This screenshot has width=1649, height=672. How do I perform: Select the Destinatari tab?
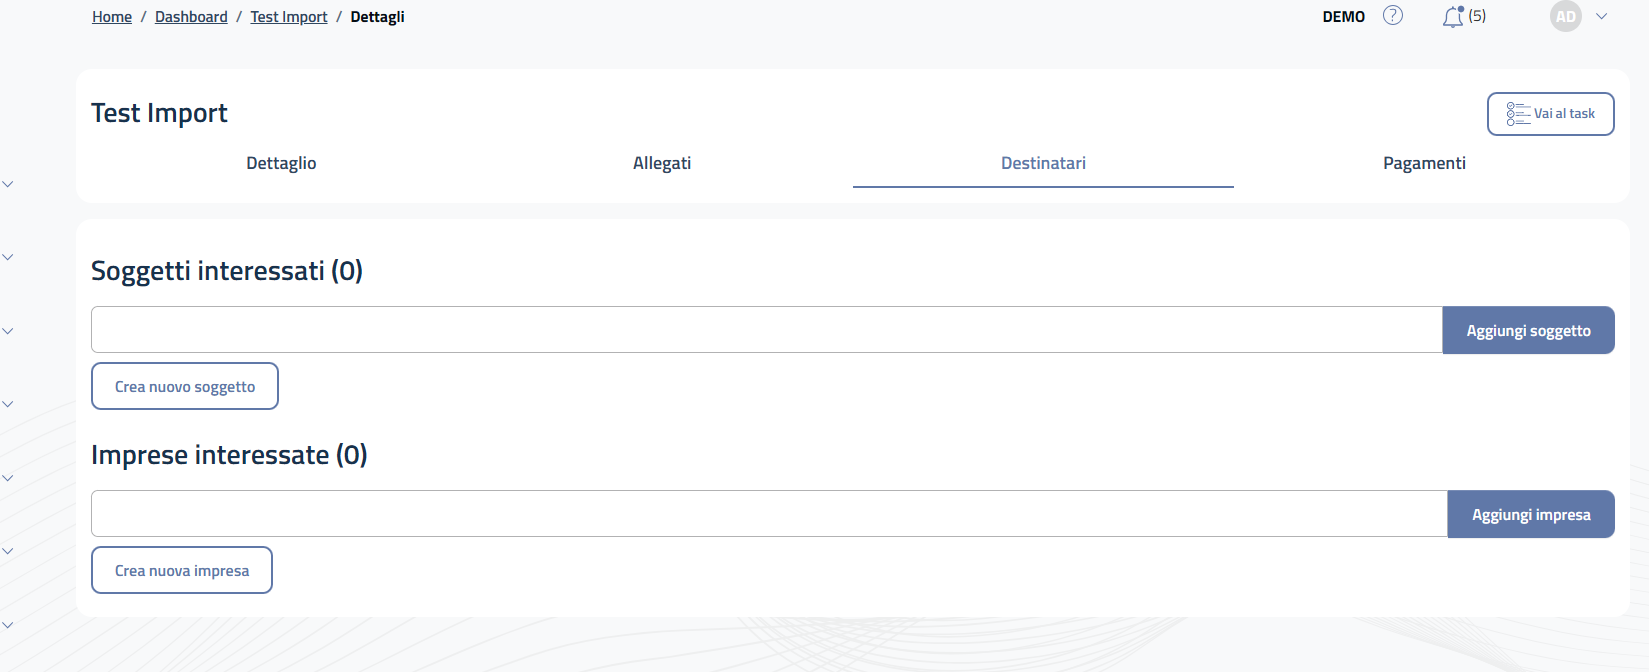pos(1043,163)
